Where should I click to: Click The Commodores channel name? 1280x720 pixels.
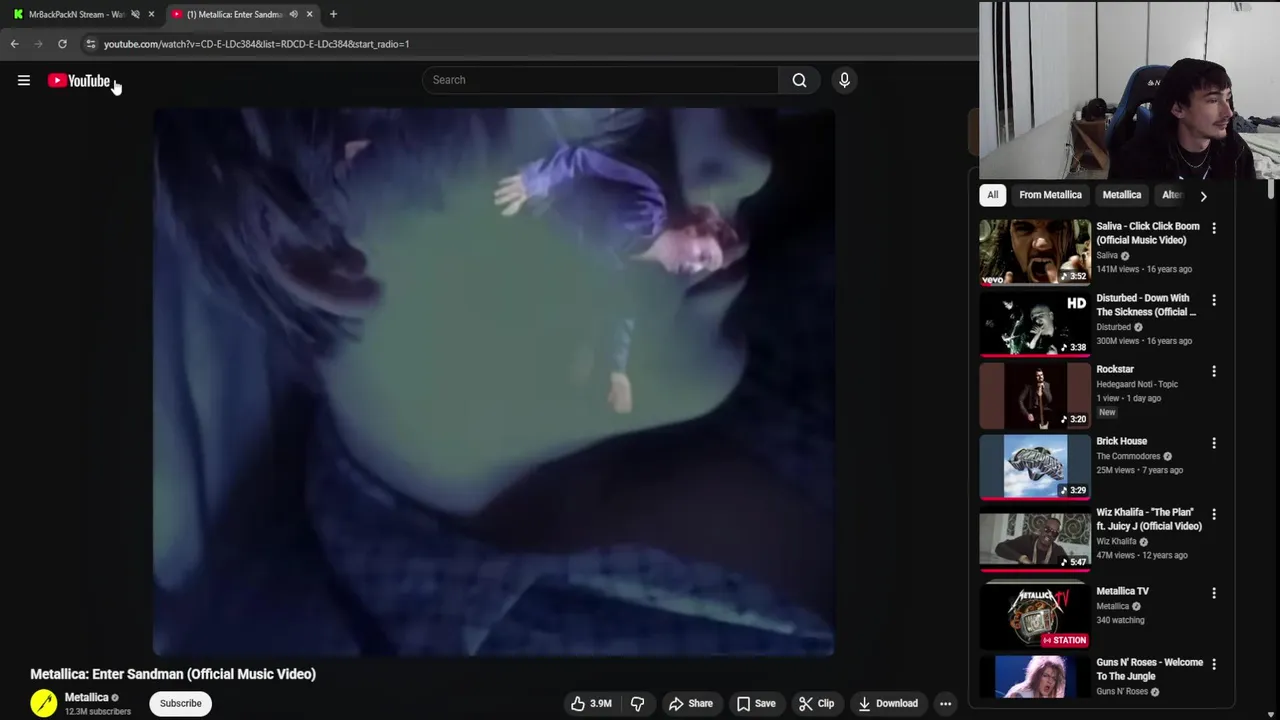(1128, 456)
